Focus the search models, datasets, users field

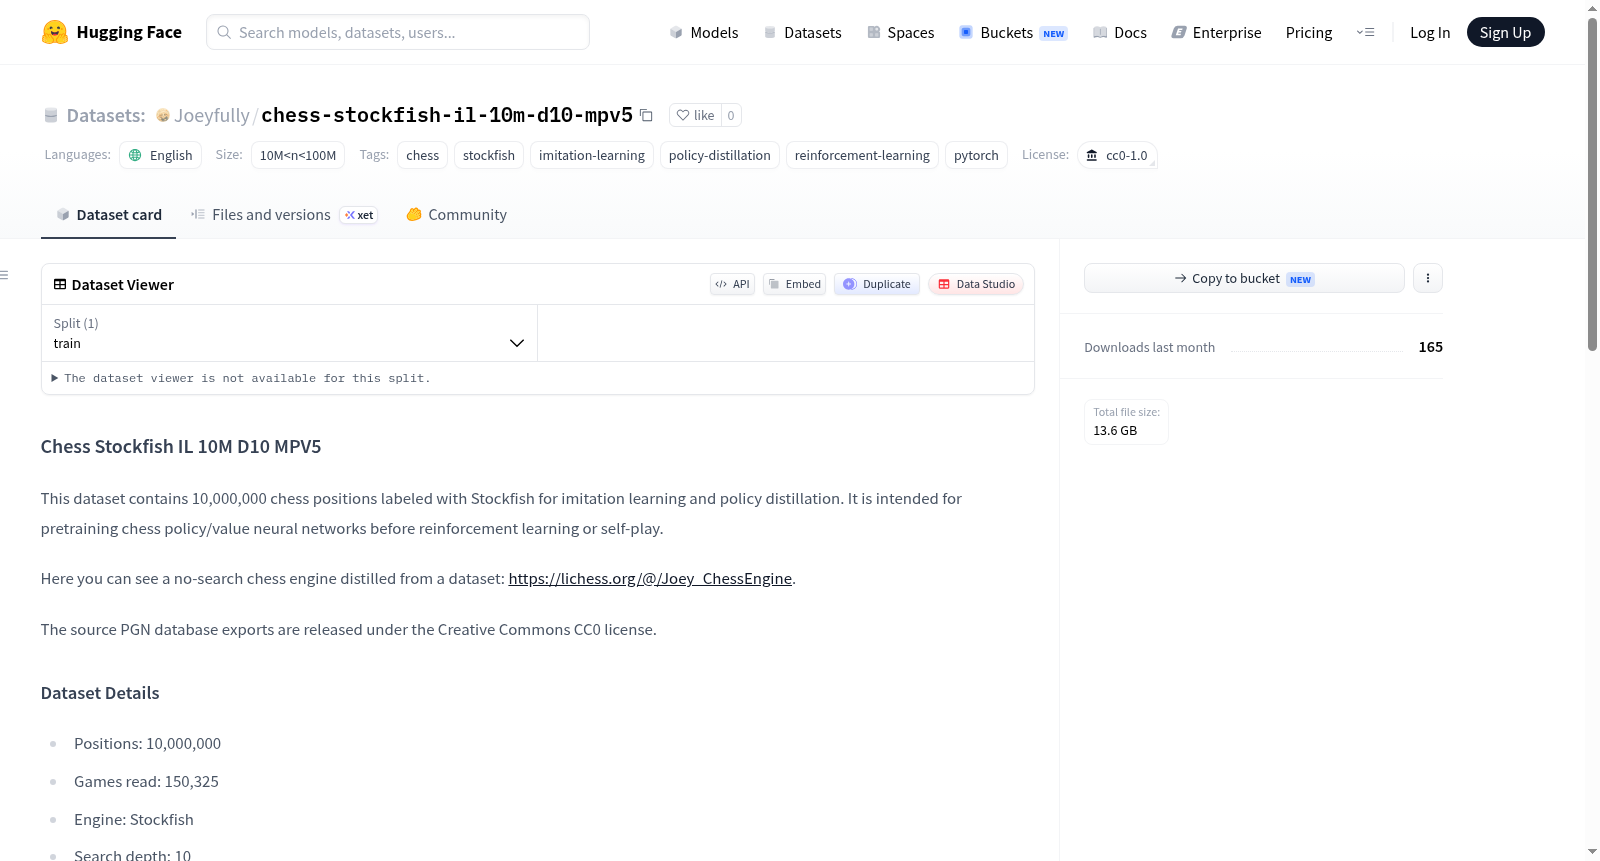[x=398, y=32]
